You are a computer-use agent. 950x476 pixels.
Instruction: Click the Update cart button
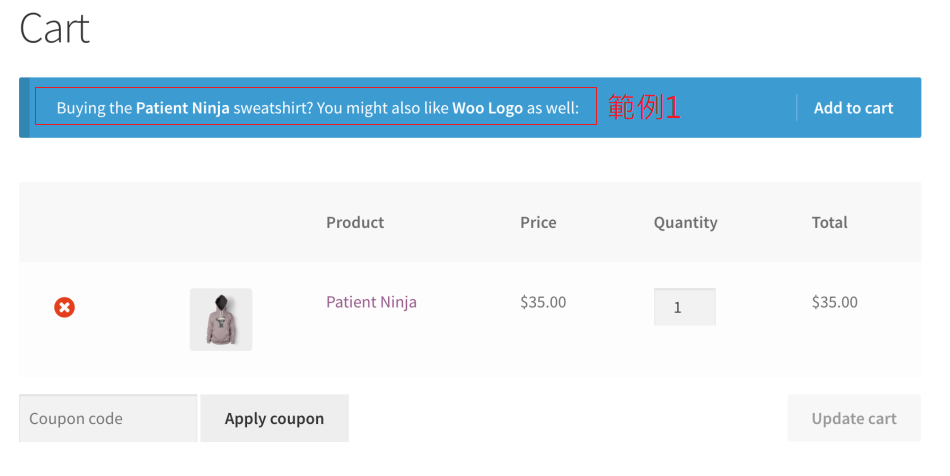(853, 419)
